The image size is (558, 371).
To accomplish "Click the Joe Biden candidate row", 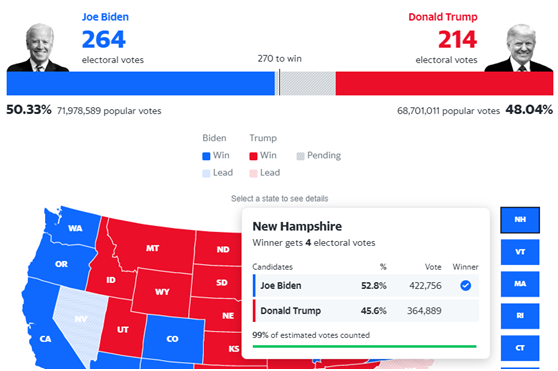I will 365,285.
